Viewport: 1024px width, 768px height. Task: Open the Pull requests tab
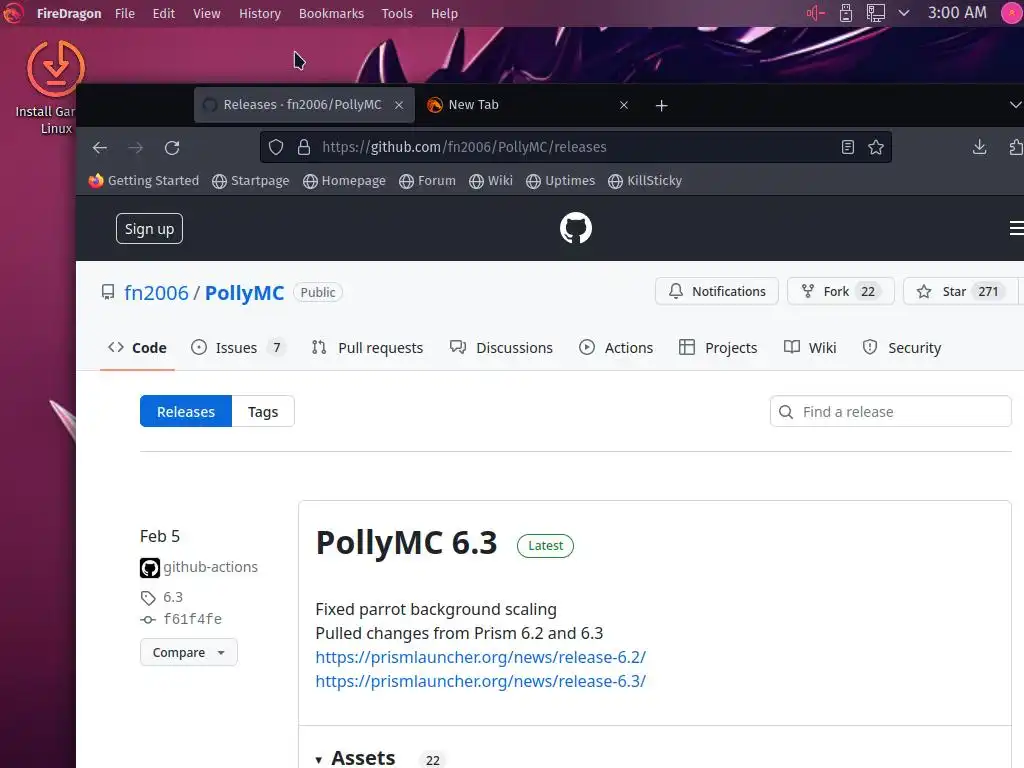click(368, 348)
